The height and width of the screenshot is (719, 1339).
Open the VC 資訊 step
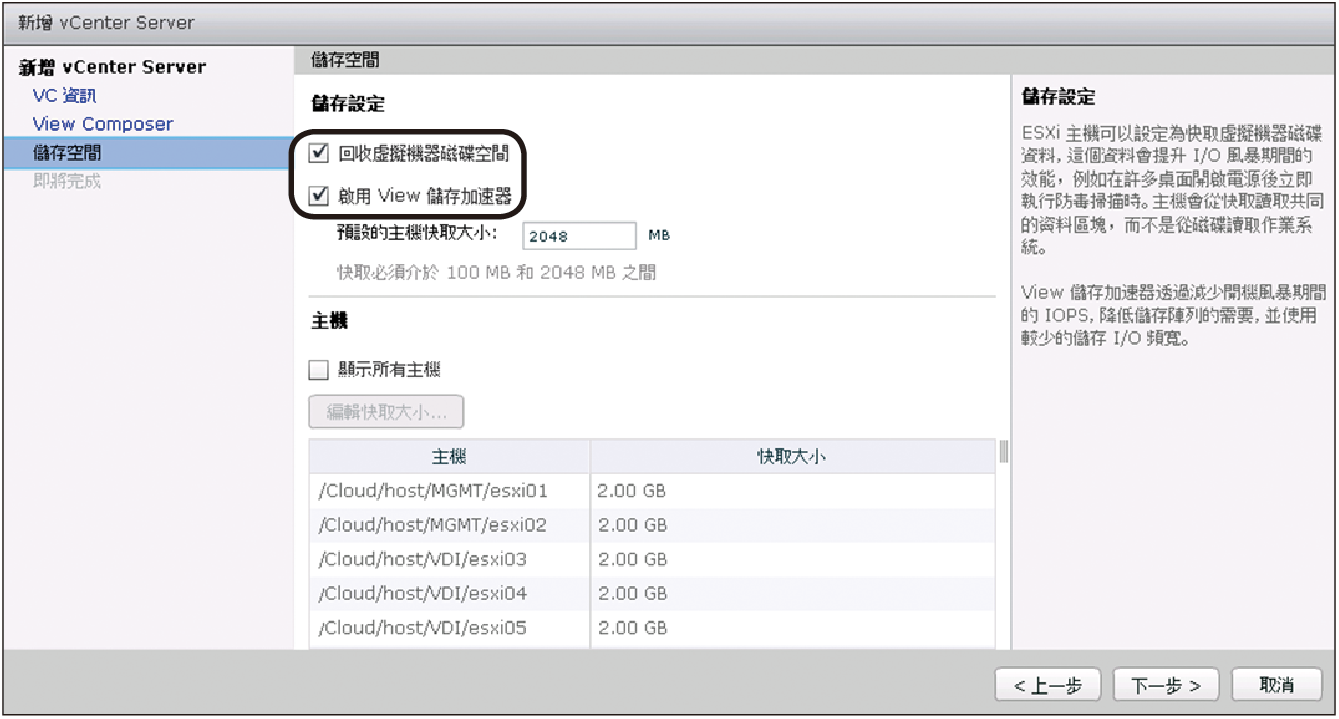click(64, 96)
